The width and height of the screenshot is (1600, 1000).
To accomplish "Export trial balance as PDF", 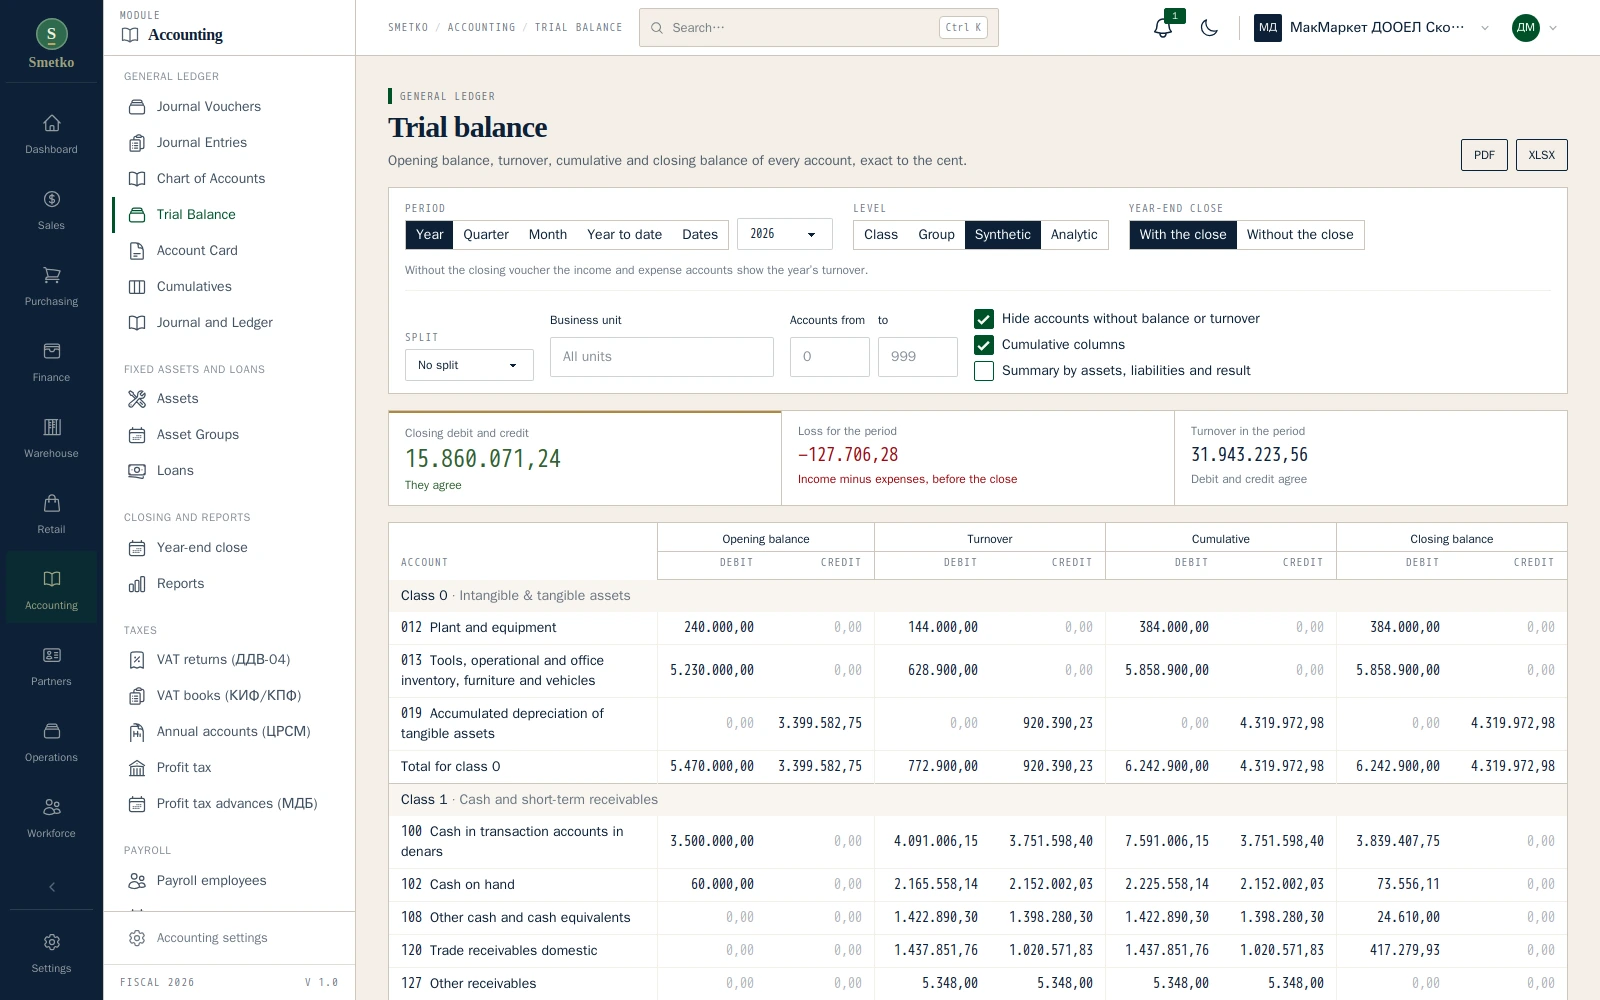I will pos(1484,155).
